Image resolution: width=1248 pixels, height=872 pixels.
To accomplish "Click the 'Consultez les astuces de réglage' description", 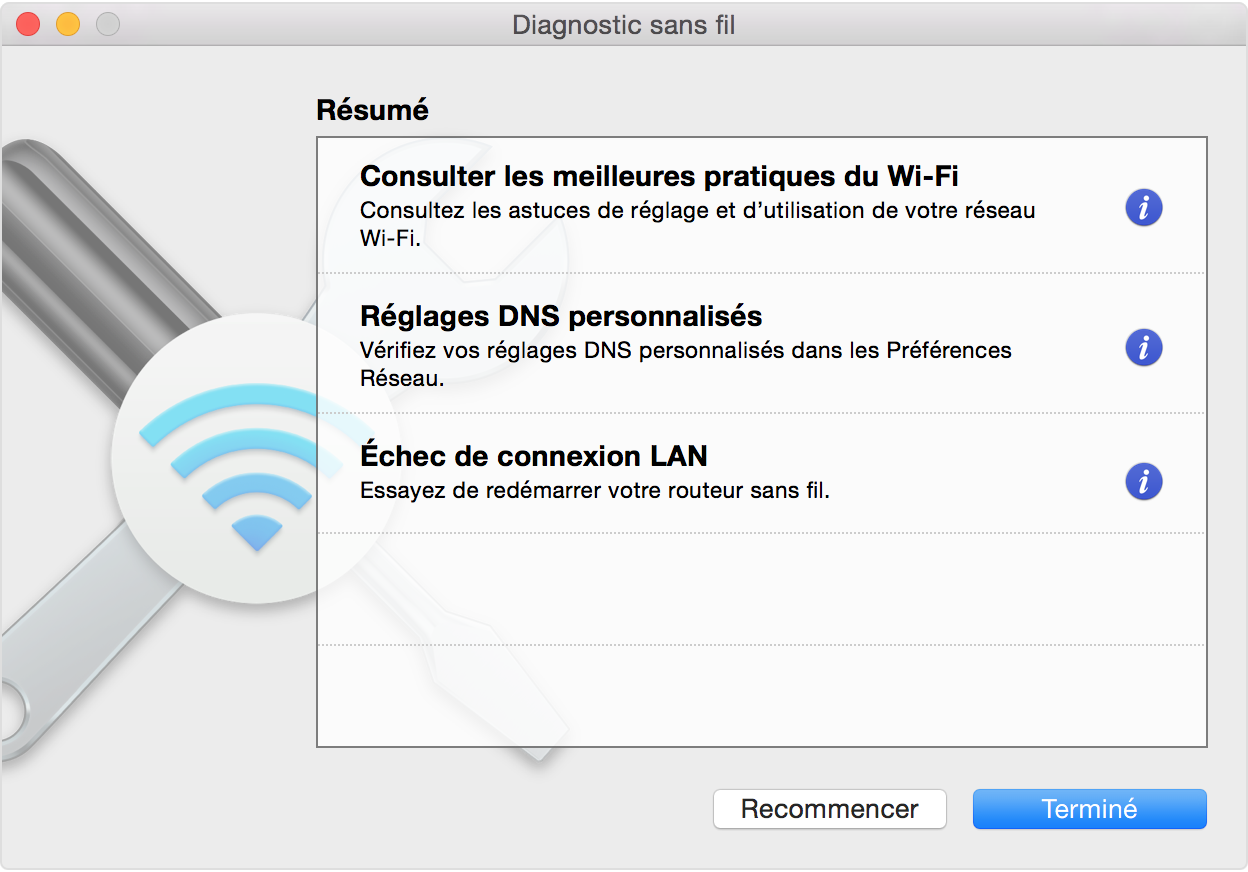I will pyautogui.click(x=697, y=225).
